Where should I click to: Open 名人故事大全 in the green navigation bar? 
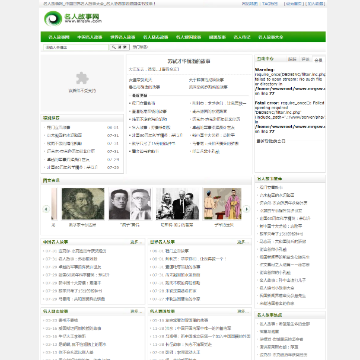click(x=271, y=37)
